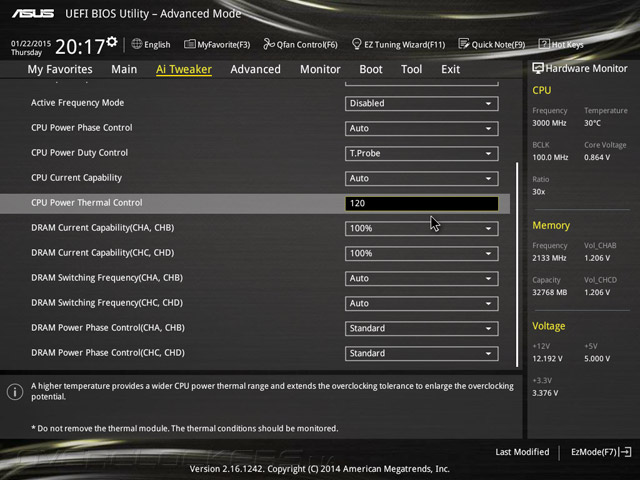Expand DRAM Current Capability(CHA, CHB) dropdown
The width and height of the screenshot is (640, 480).
pyautogui.click(x=422, y=228)
